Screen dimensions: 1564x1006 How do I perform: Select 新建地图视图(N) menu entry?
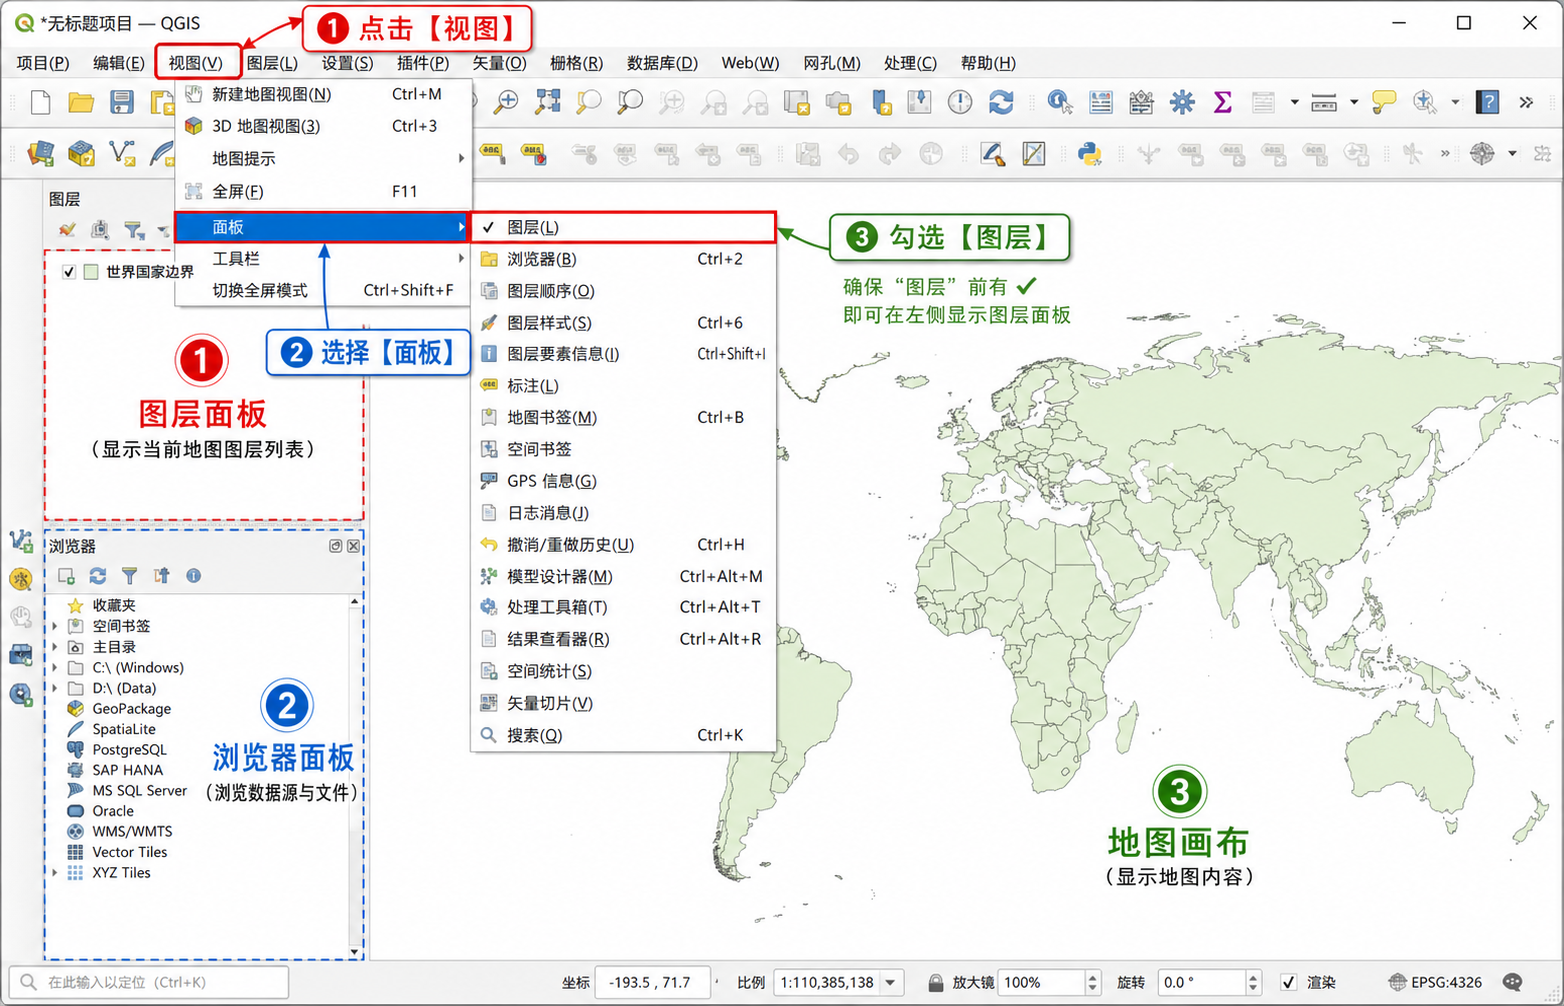(x=322, y=94)
